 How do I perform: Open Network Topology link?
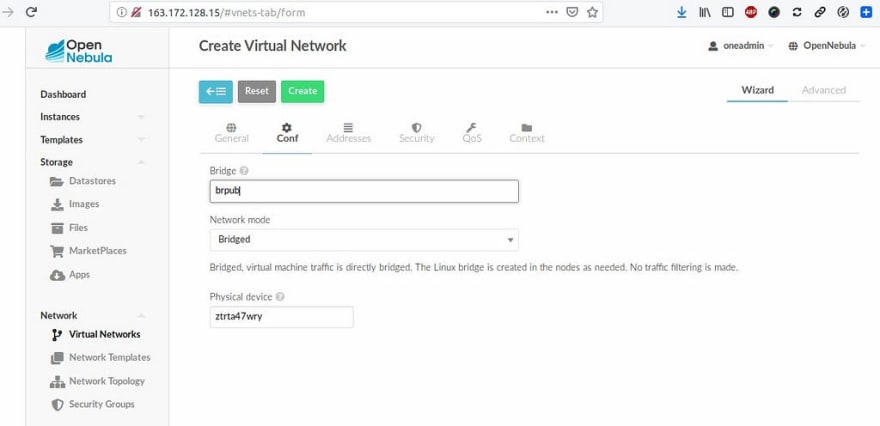[107, 381]
